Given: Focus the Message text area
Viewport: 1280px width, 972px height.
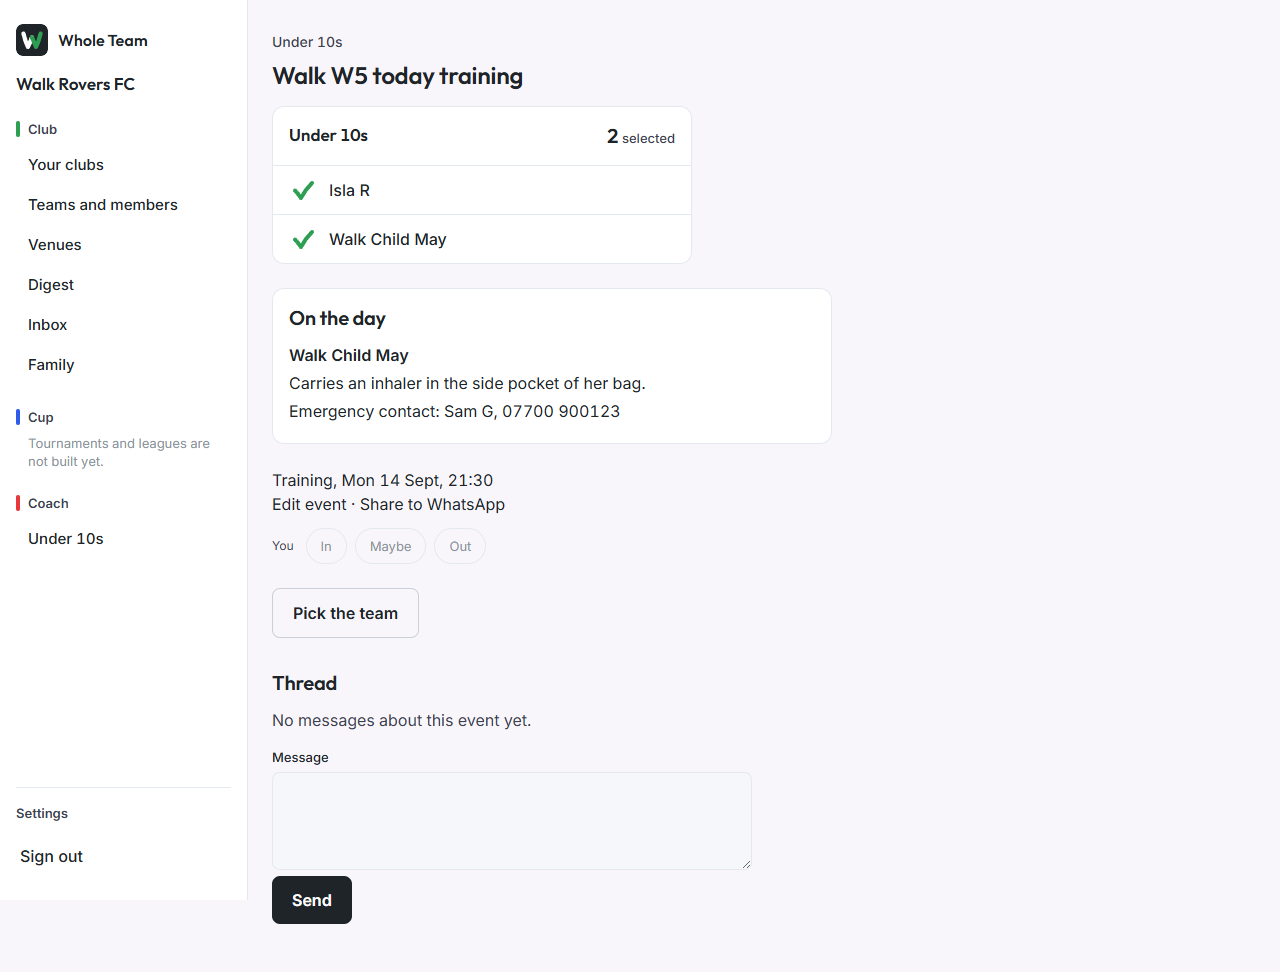Looking at the screenshot, I should [x=512, y=821].
